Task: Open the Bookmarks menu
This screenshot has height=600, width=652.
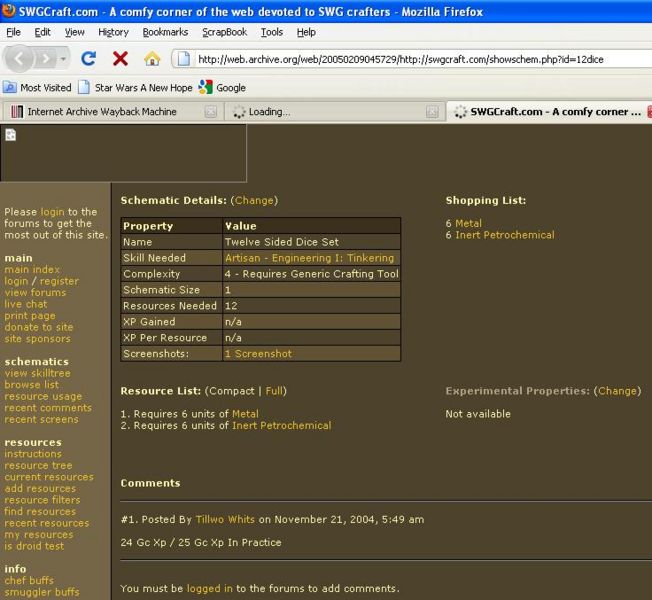Action: click(x=163, y=32)
